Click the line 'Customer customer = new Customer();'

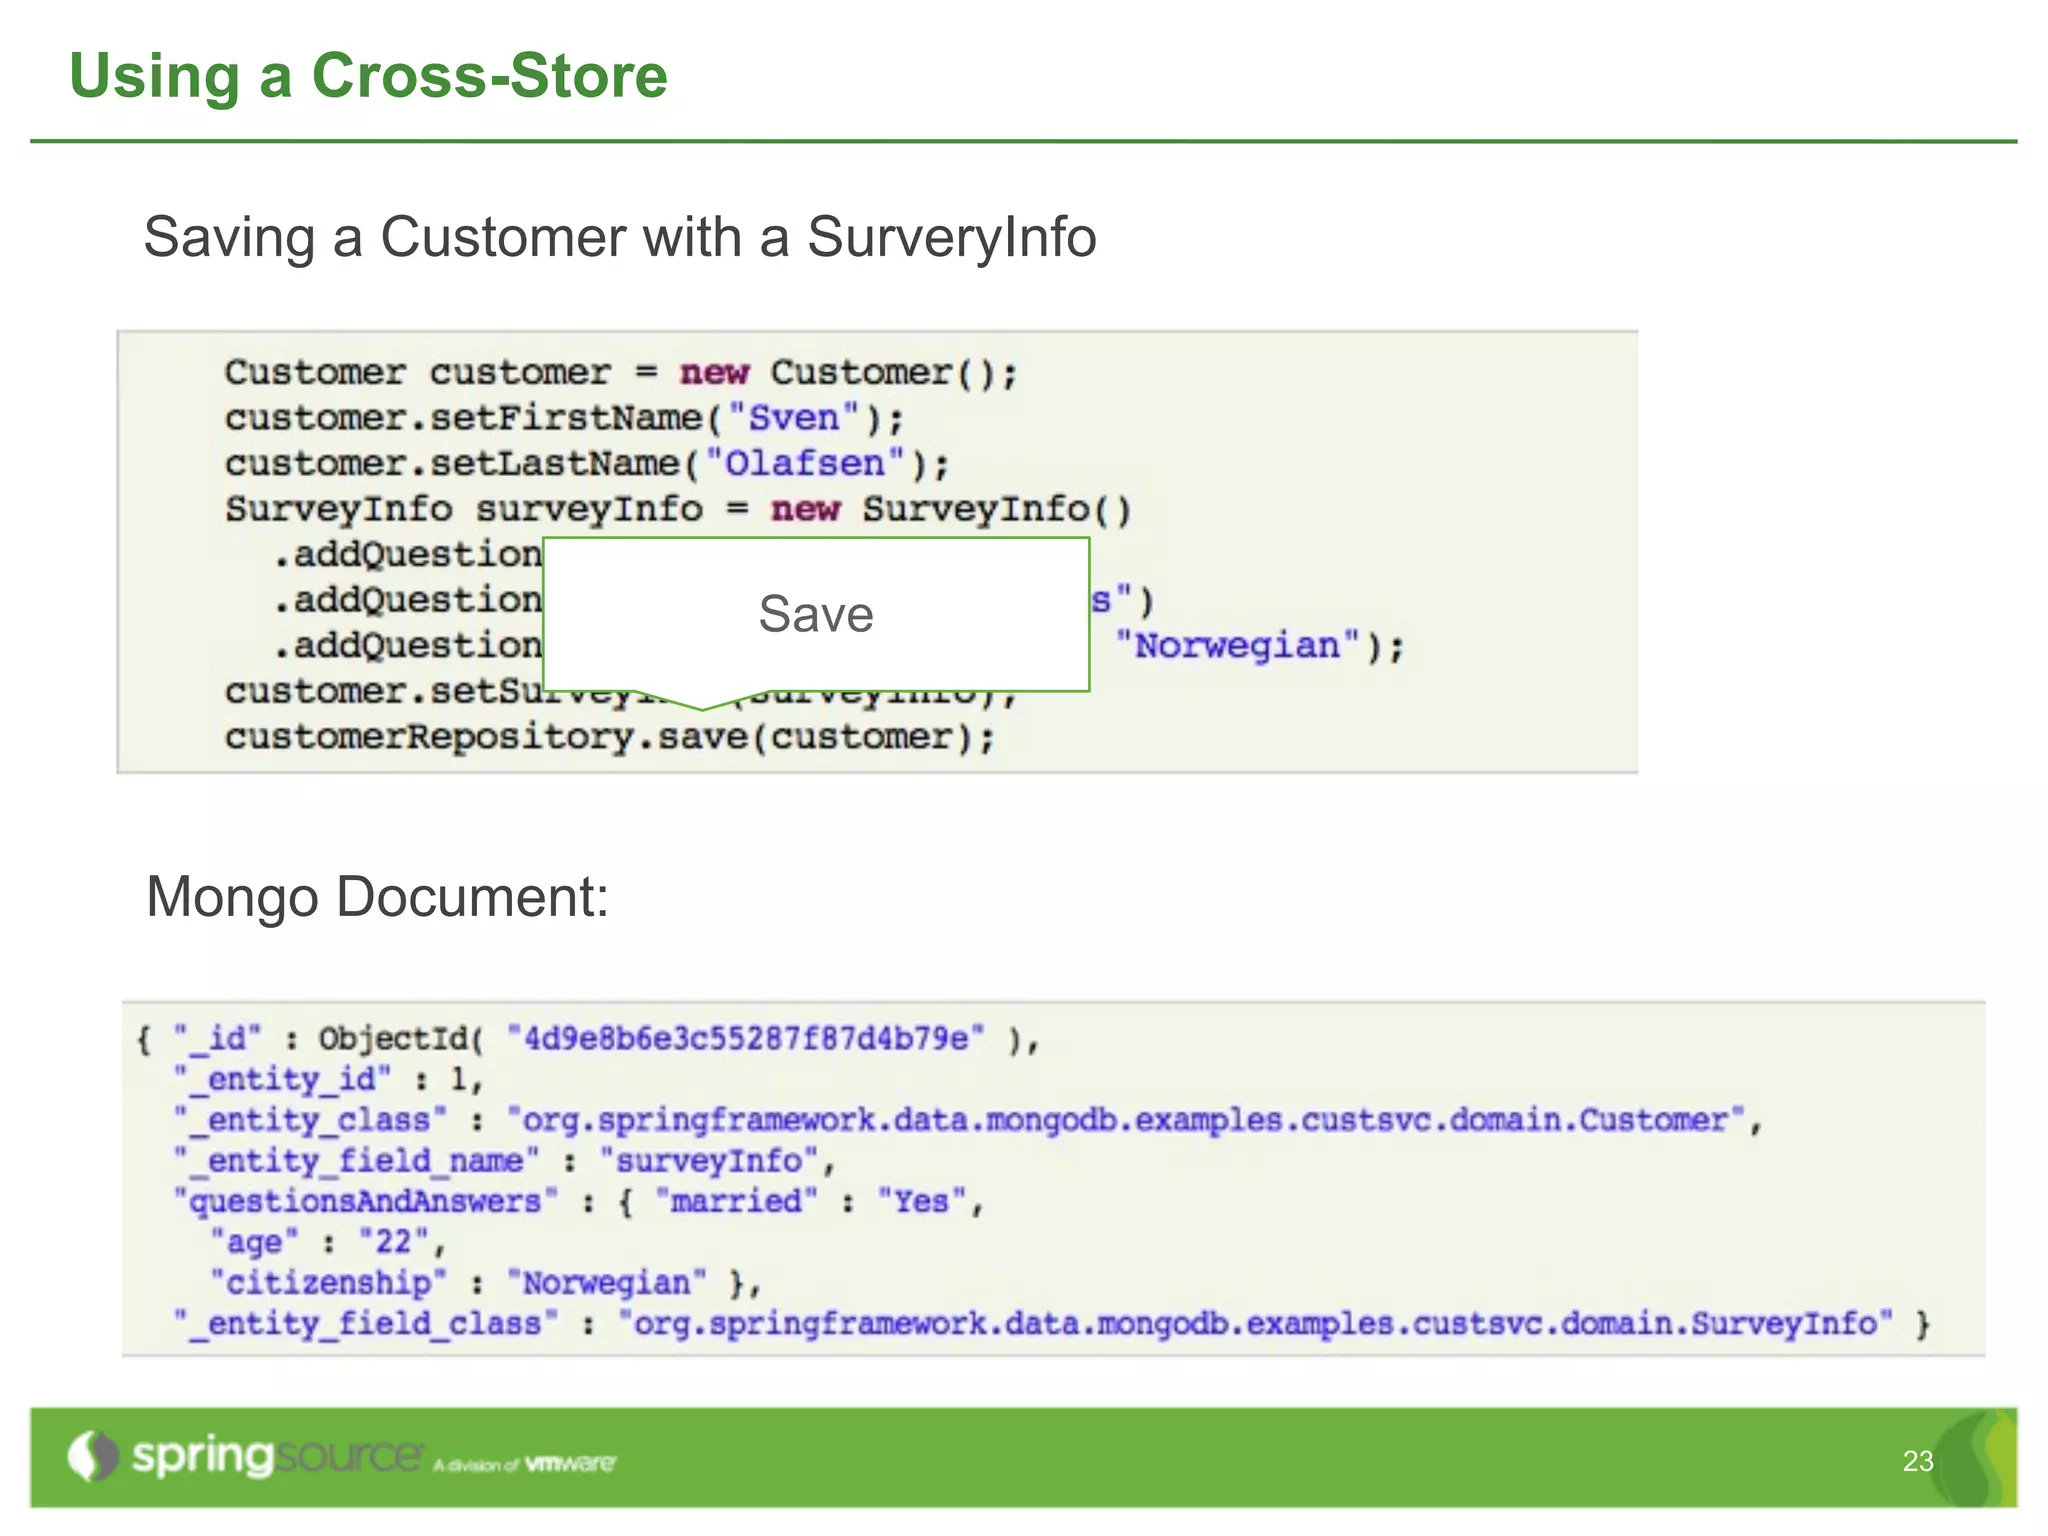point(621,373)
